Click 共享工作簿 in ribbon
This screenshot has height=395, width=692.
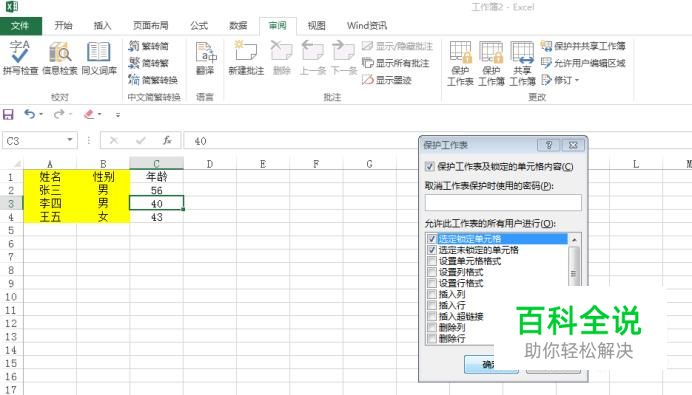(522, 63)
